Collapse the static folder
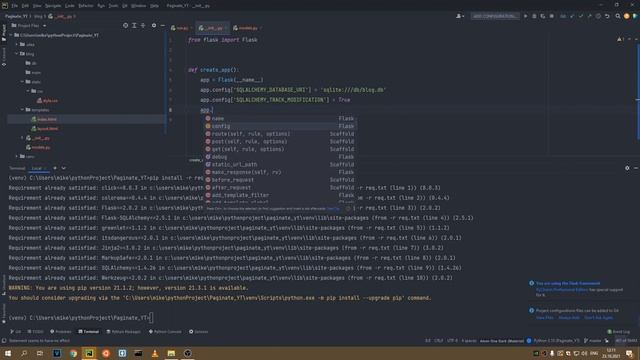Screen dimensions: 640x360 pyautogui.click(x=22, y=82)
